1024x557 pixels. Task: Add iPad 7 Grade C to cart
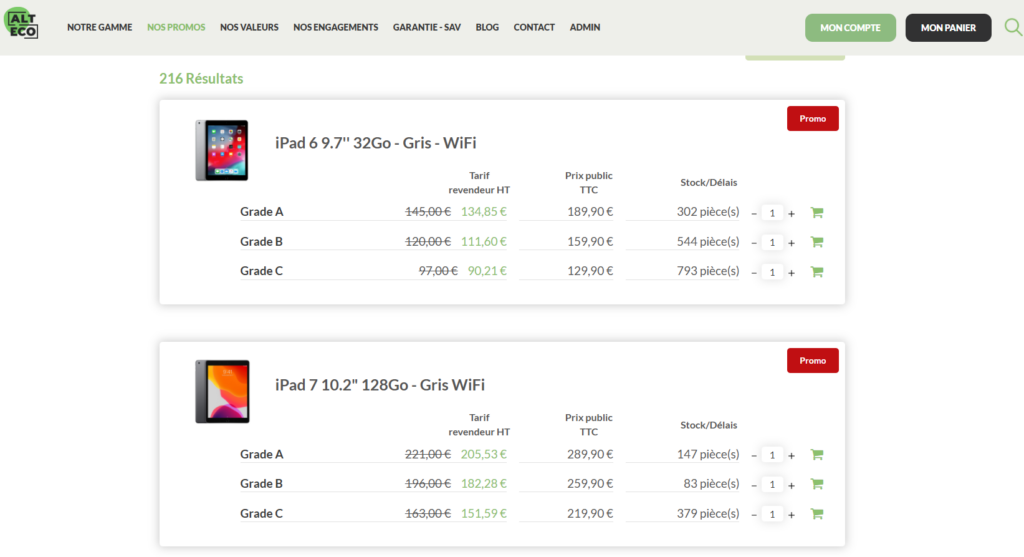(817, 514)
